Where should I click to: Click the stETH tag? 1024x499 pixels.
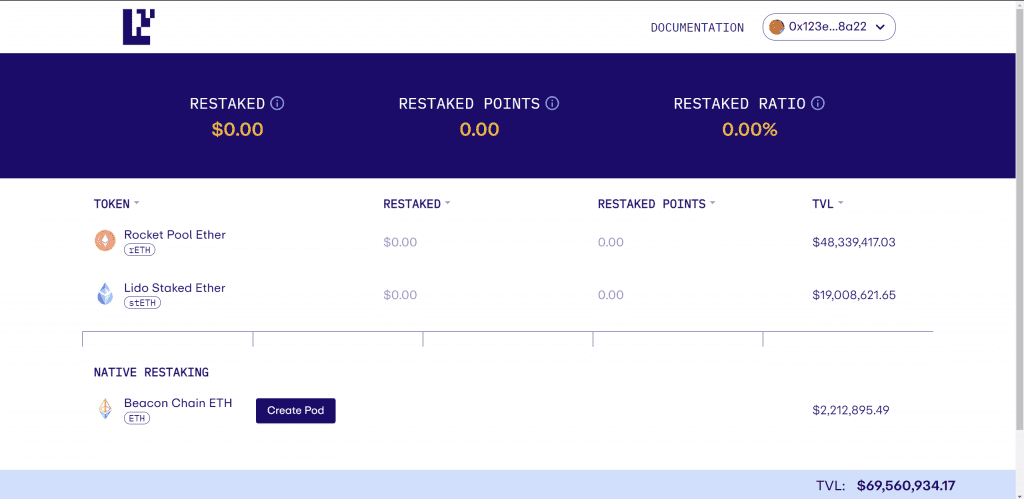point(142,303)
